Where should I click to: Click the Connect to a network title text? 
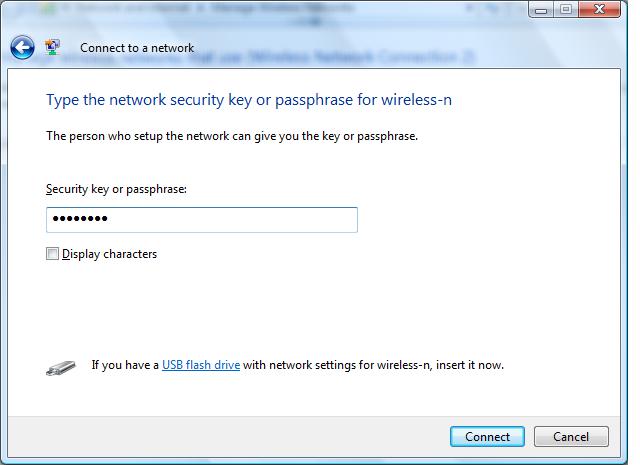tap(137, 48)
